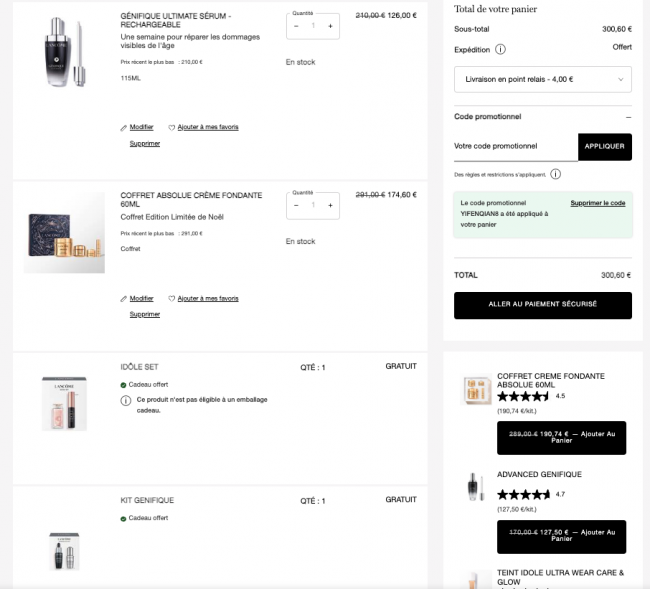Remove promo code via Supprimer le code

click(x=598, y=203)
